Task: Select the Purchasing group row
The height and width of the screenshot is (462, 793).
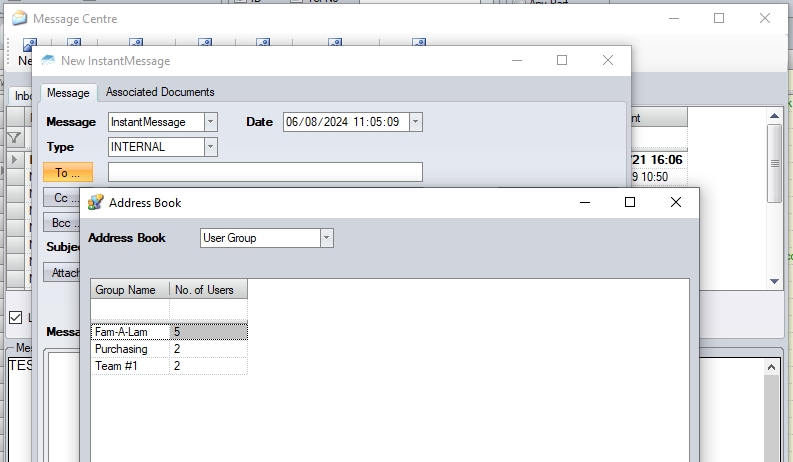Action: [169, 349]
